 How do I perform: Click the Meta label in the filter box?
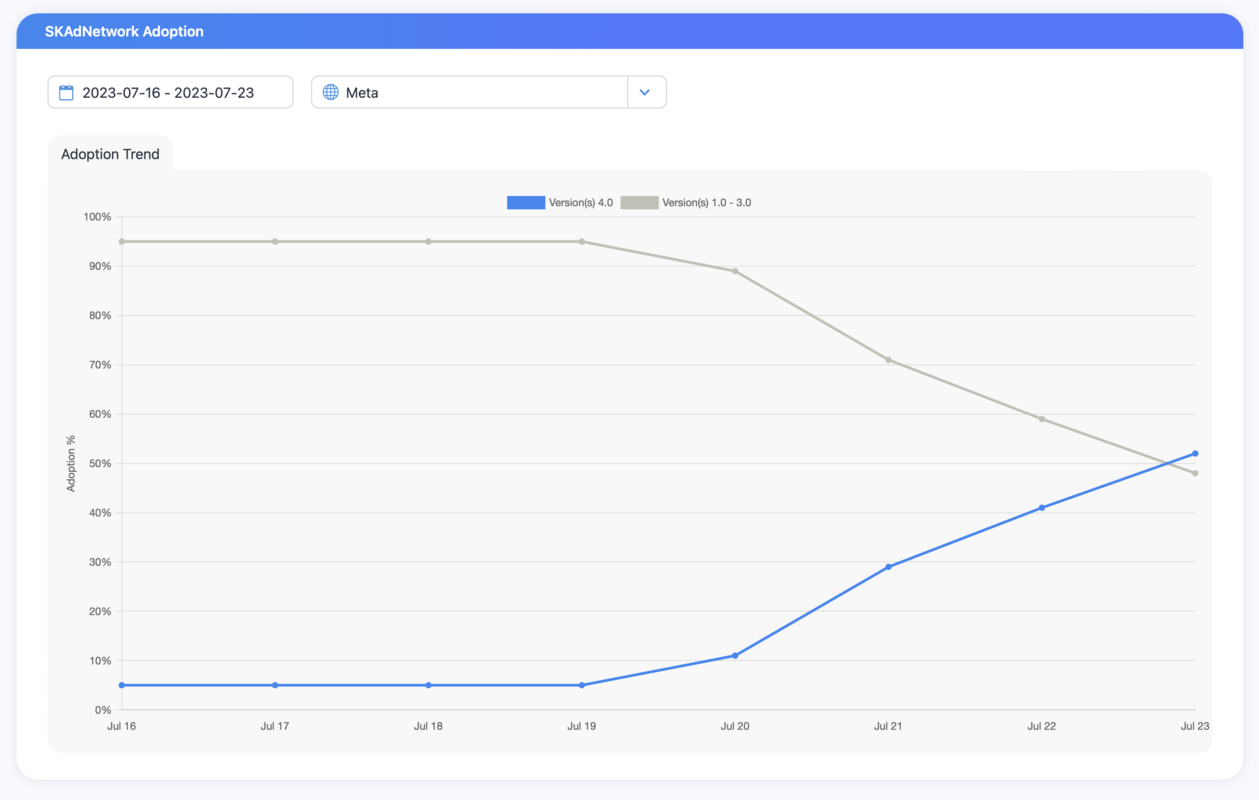(x=363, y=91)
